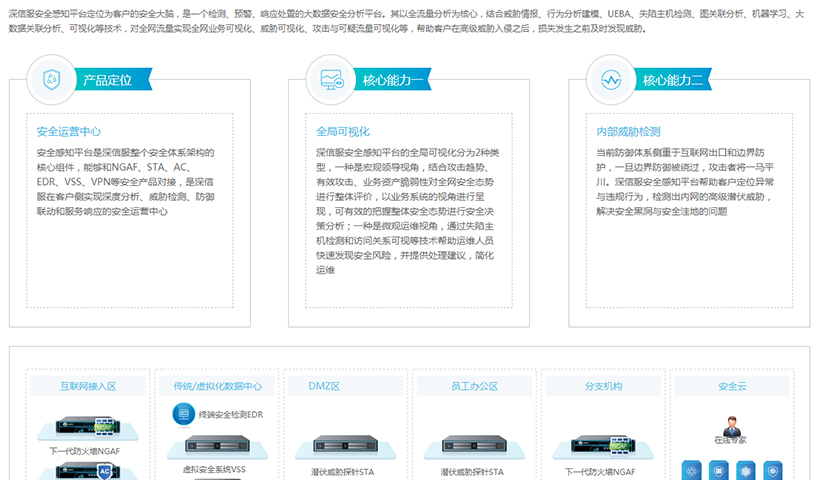The width and height of the screenshot is (820, 480).
Task: Open the 内部威胁检测 heading link
Action: (628, 131)
